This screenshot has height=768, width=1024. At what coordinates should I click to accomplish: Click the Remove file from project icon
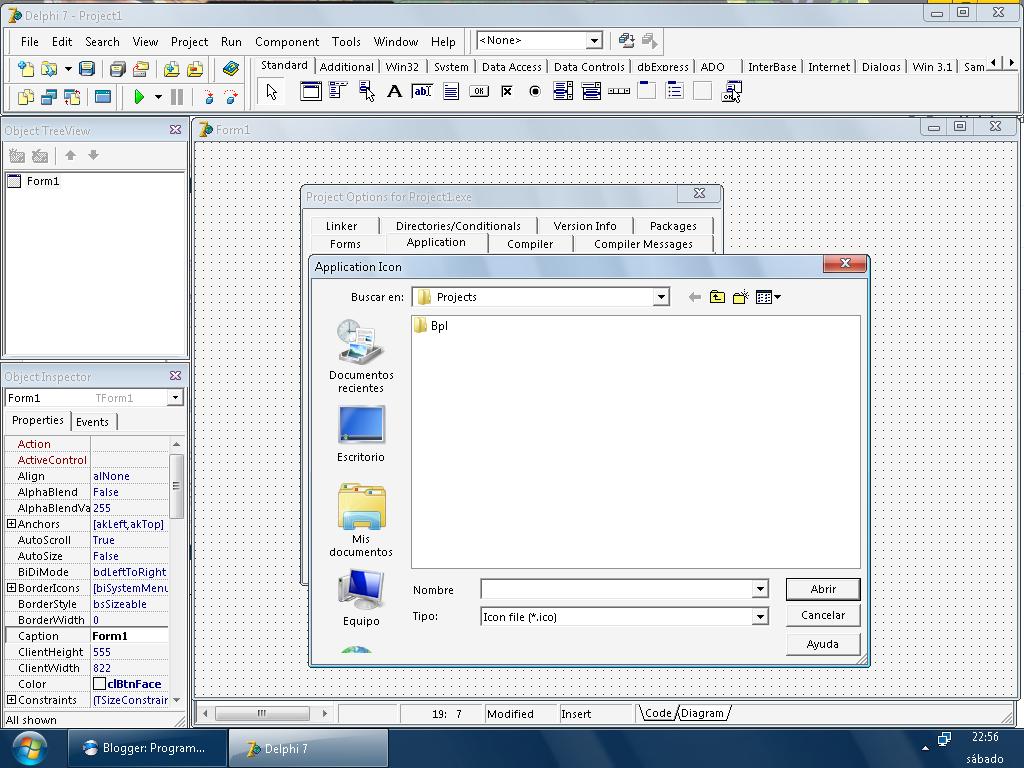tap(195, 69)
